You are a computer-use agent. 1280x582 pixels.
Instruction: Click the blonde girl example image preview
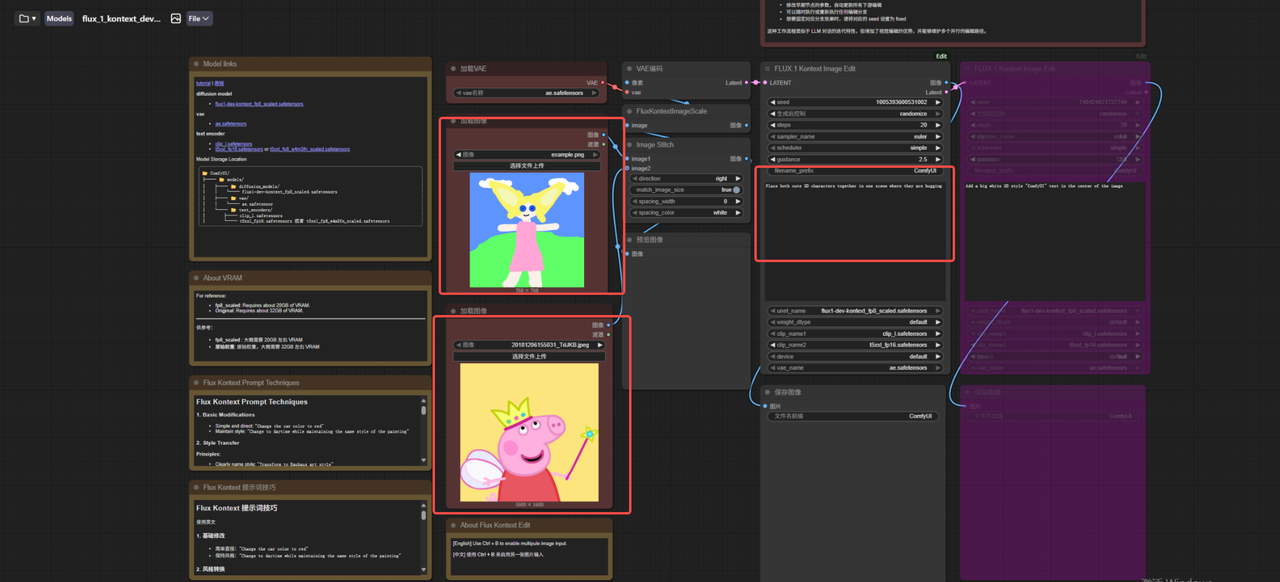point(527,230)
